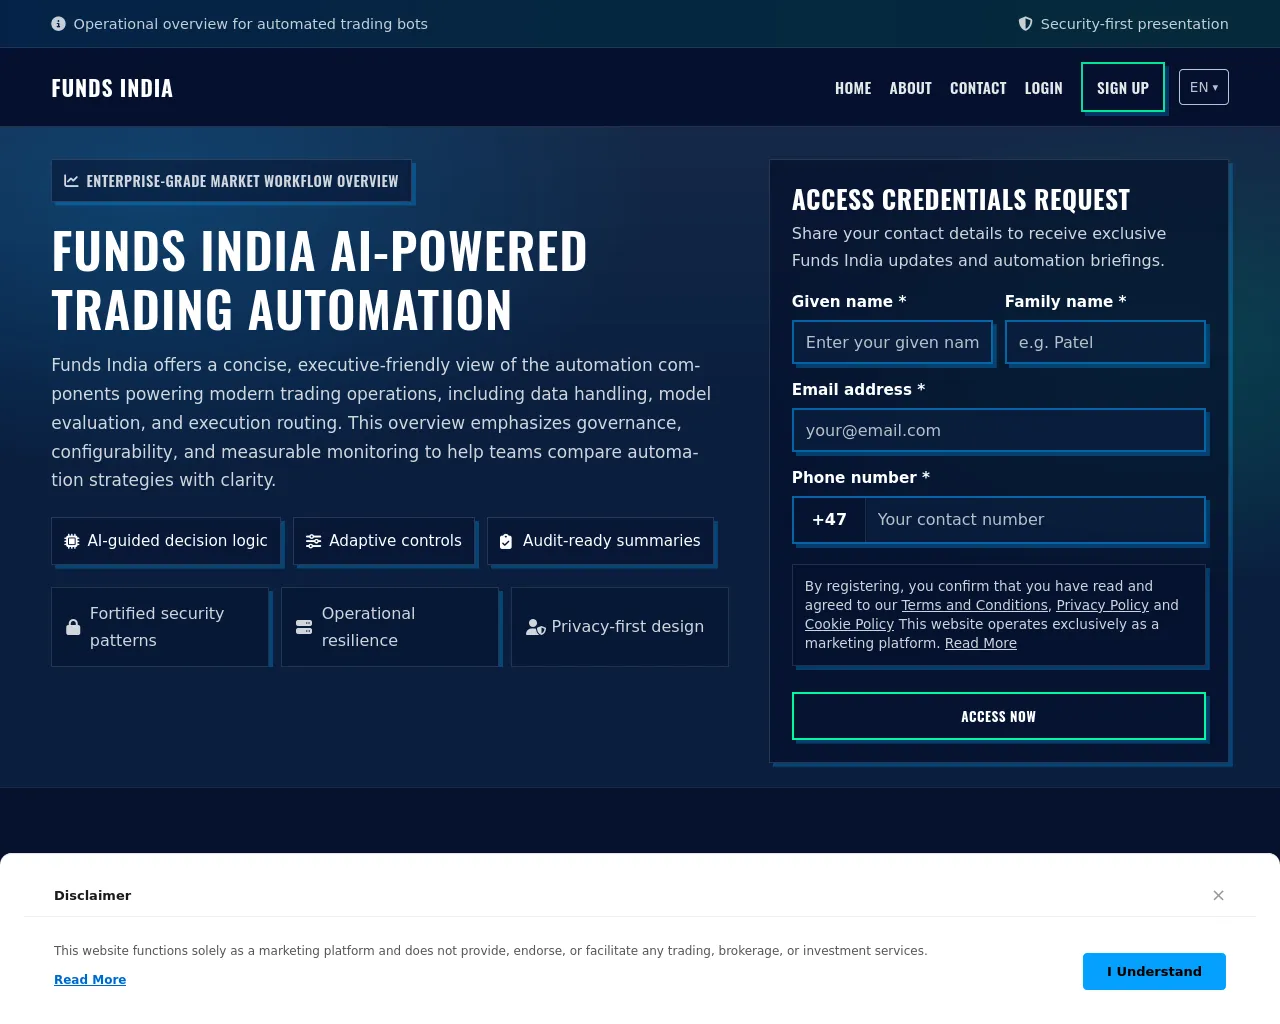Viewport: 1280px width, 1024px height.
Task: Click the Phone number label
Action: [x=861, y=477]
